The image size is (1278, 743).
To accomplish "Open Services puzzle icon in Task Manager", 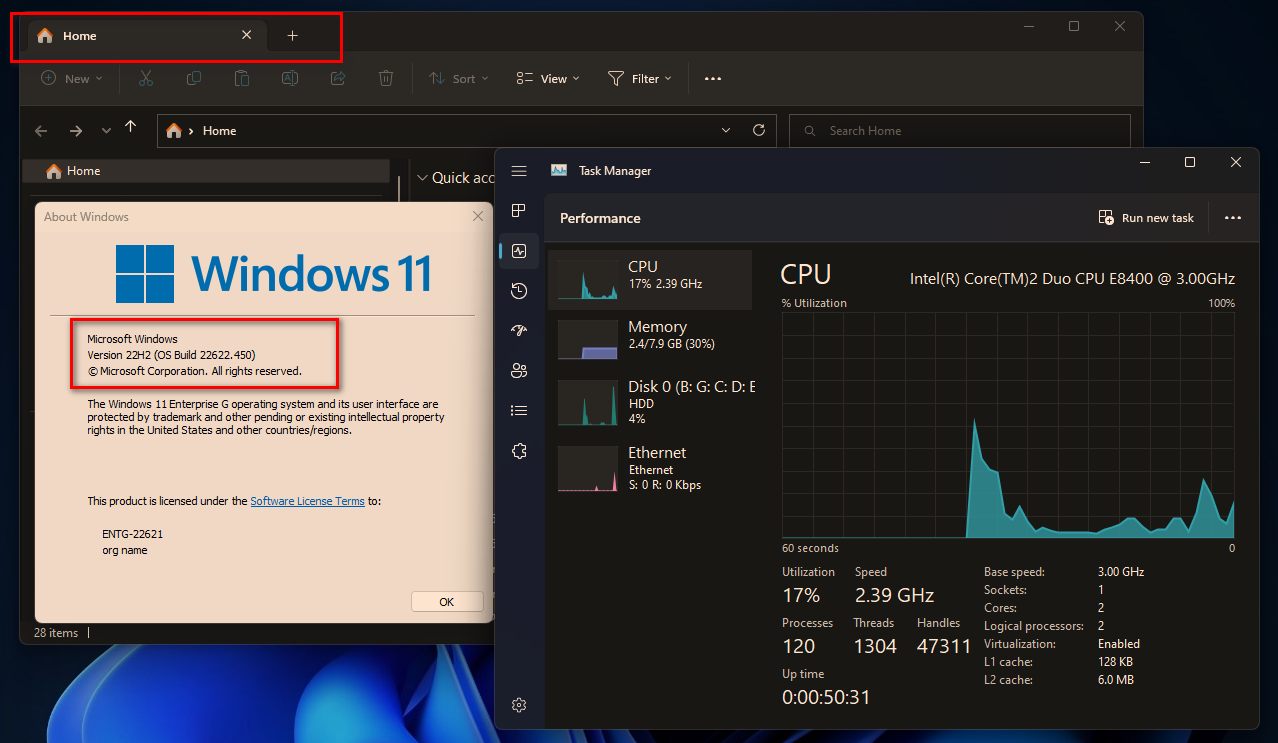I will [519, 451].
